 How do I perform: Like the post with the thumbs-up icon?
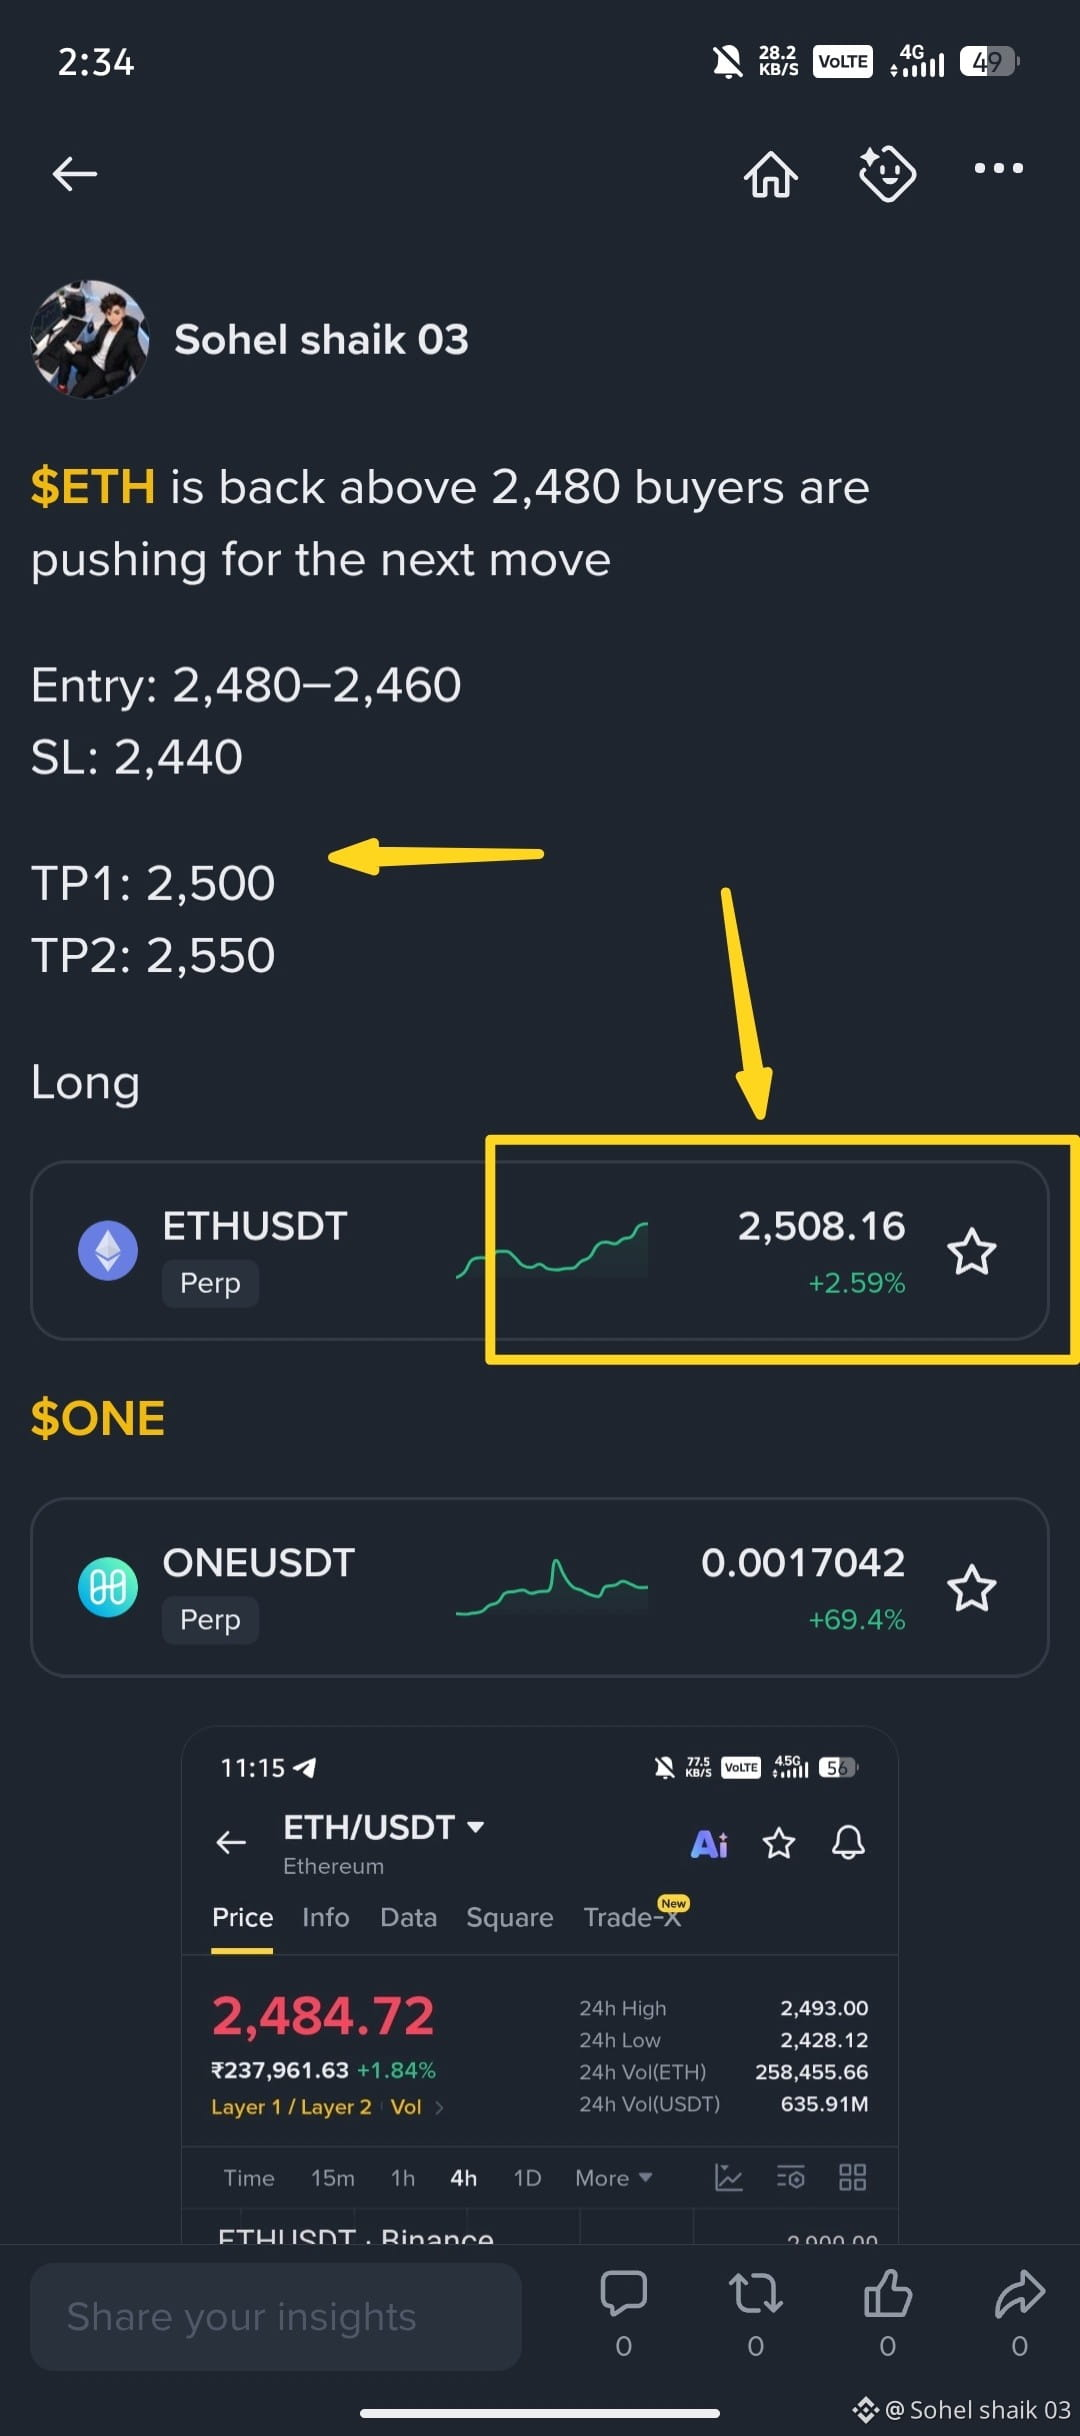888,2293
